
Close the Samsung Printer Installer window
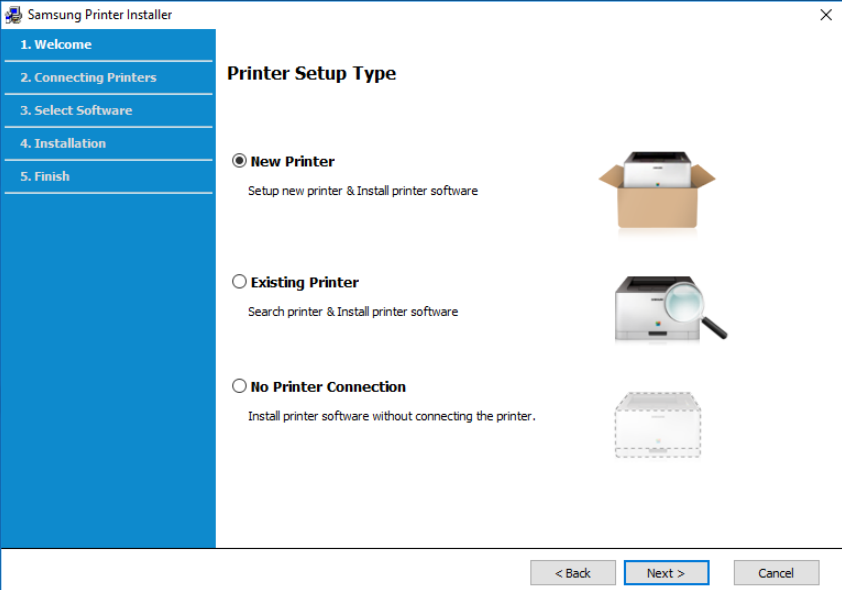[825, 15]
